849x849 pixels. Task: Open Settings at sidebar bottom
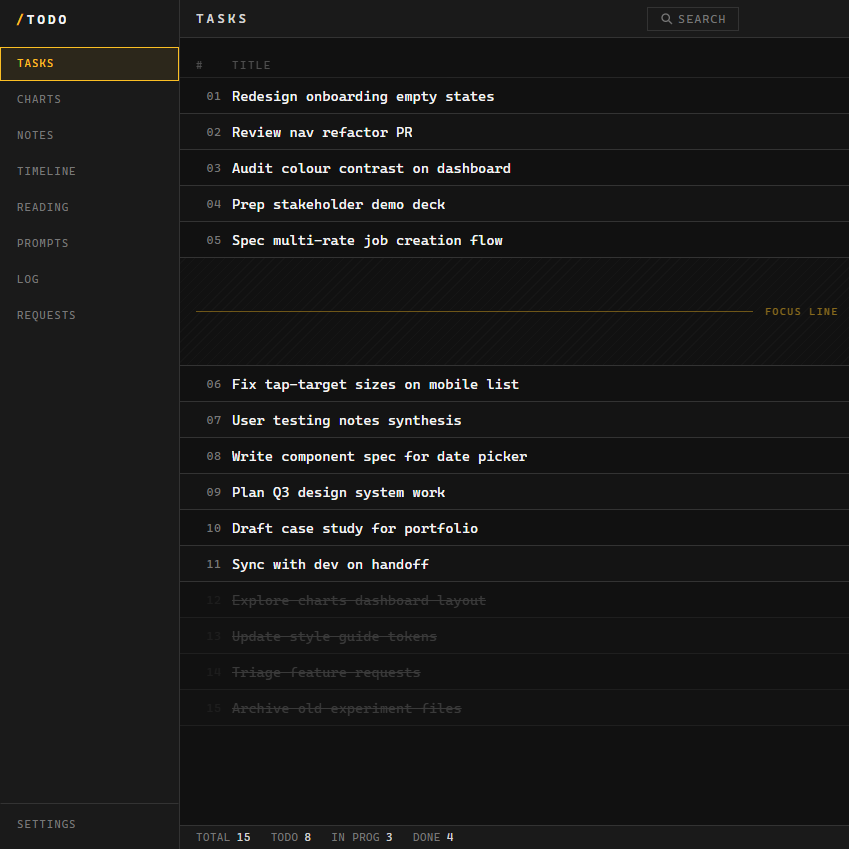click(x=89, y=825)
